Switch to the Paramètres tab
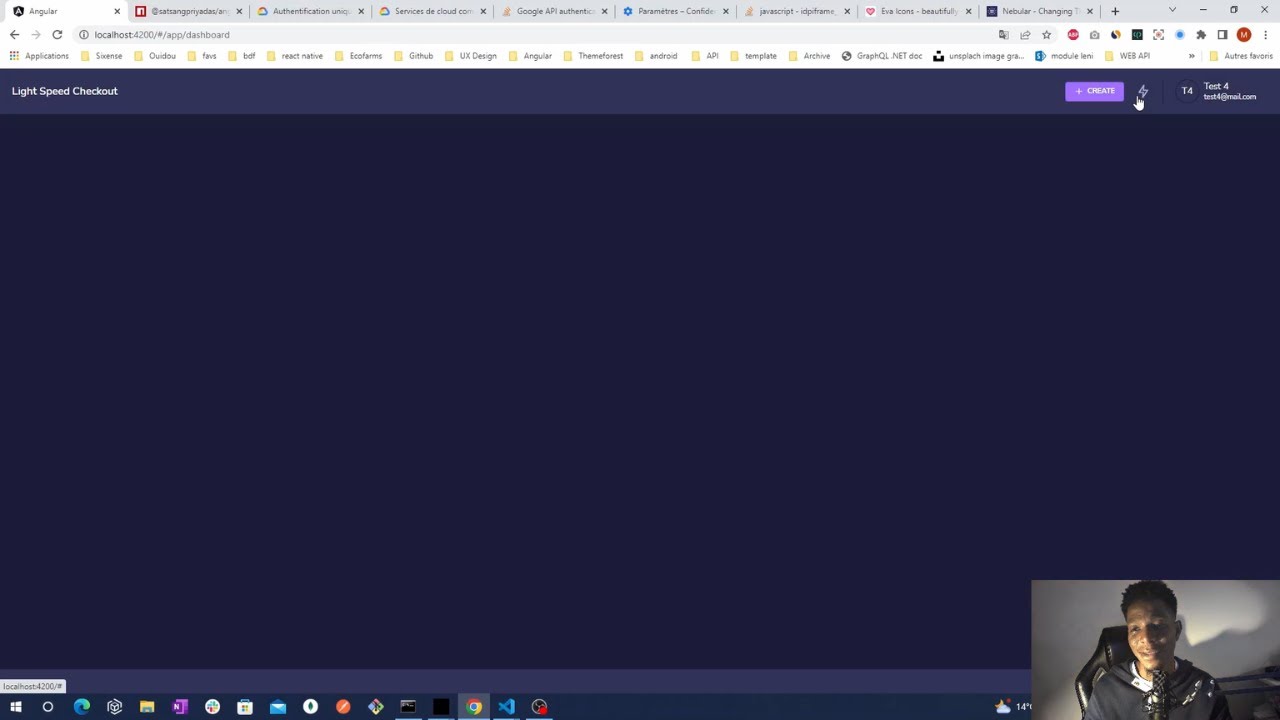The height and width of the screenshot is (720, 1280). coord(677,11)
